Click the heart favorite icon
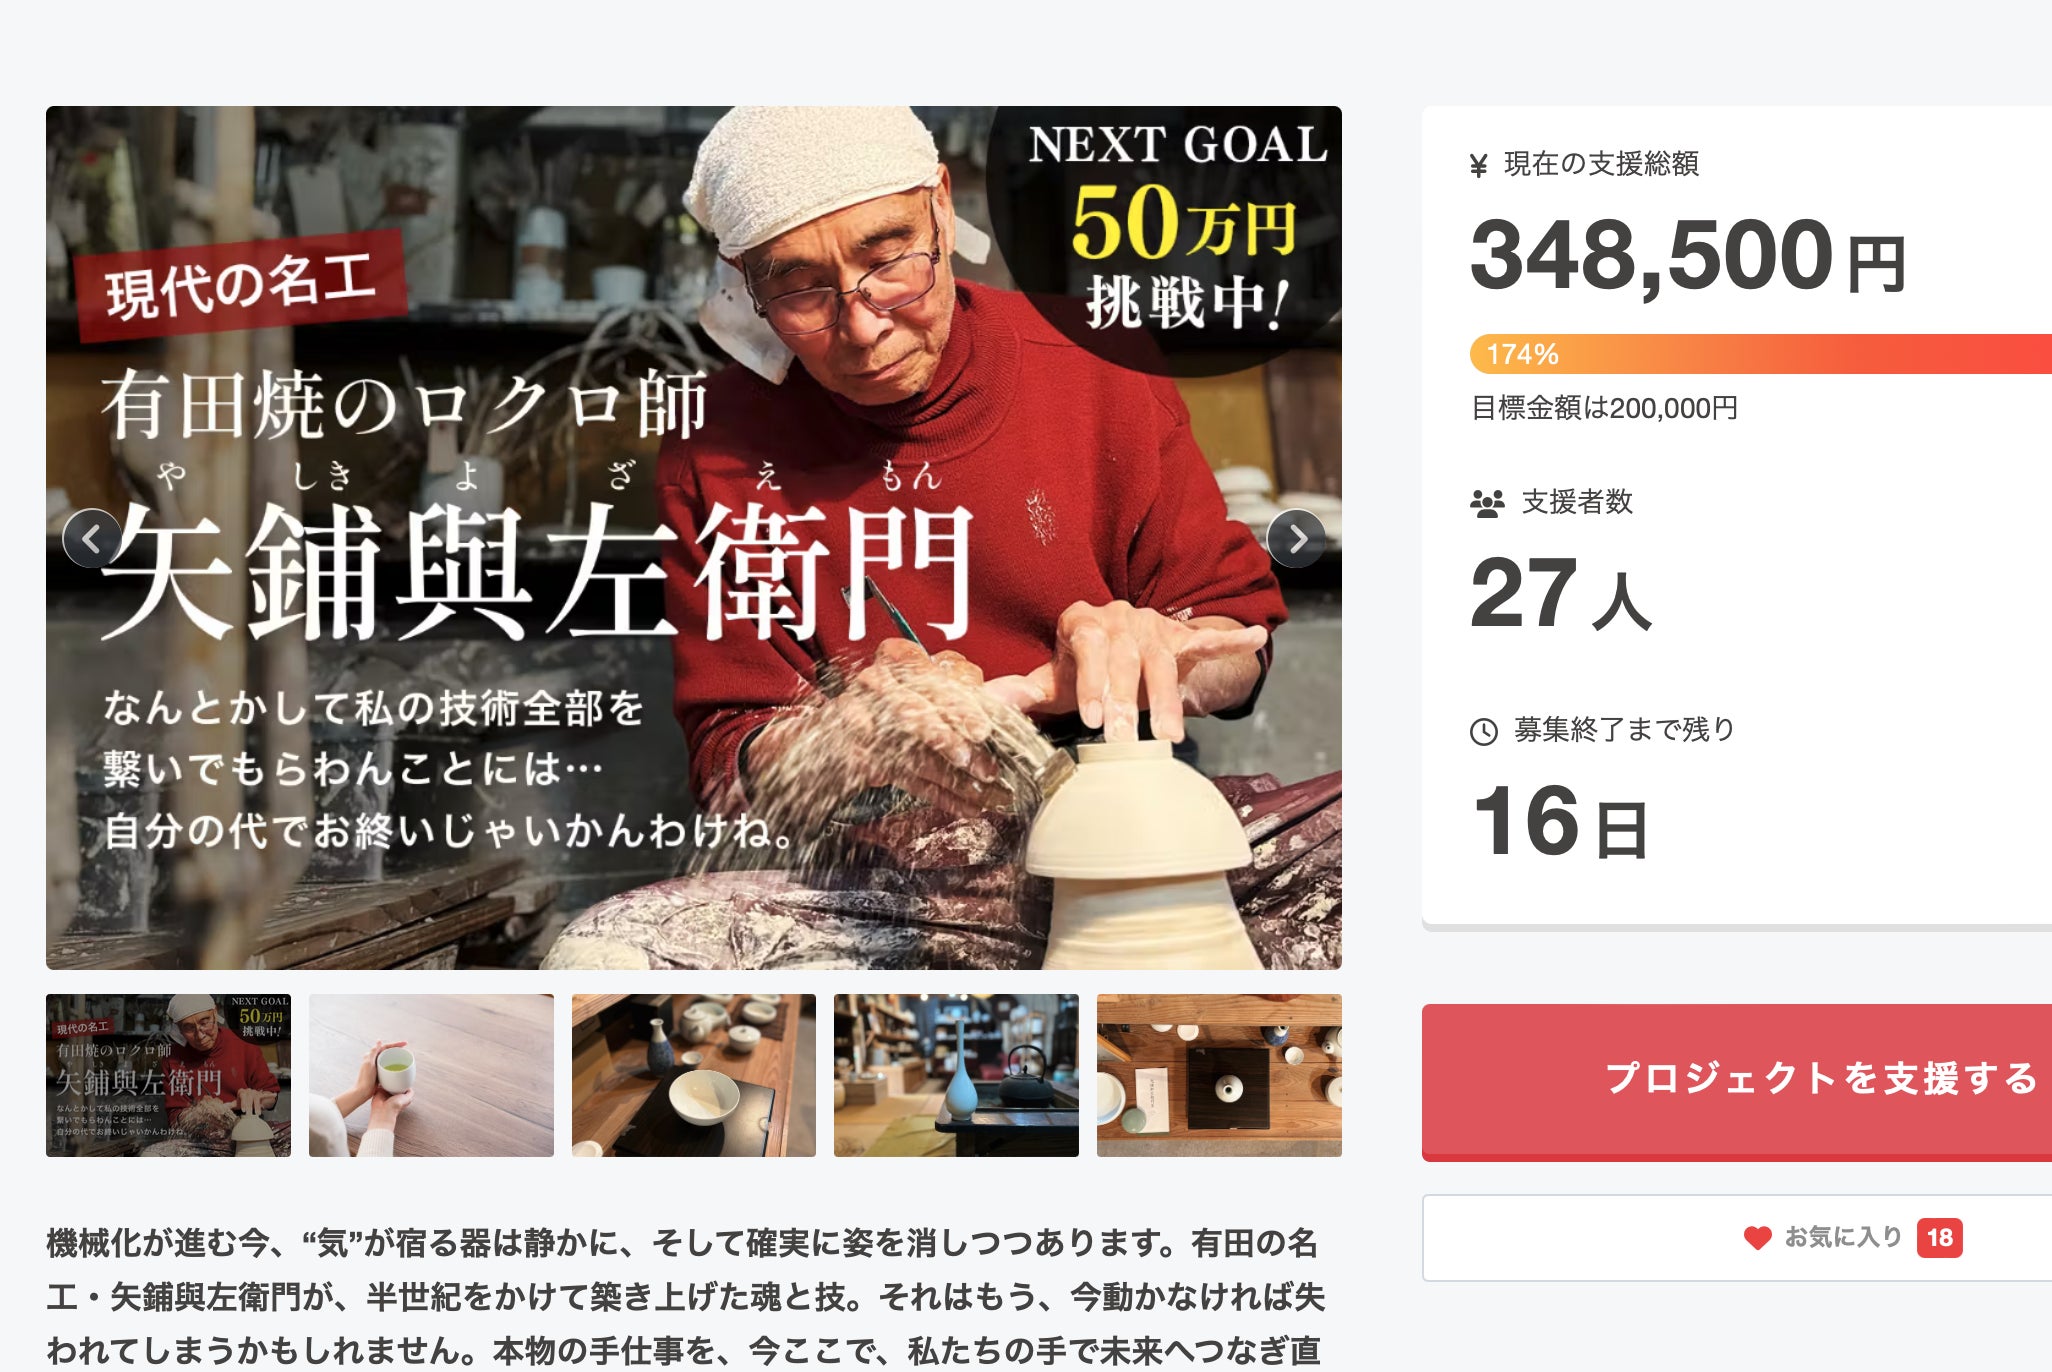 tap(1757, 1238)
